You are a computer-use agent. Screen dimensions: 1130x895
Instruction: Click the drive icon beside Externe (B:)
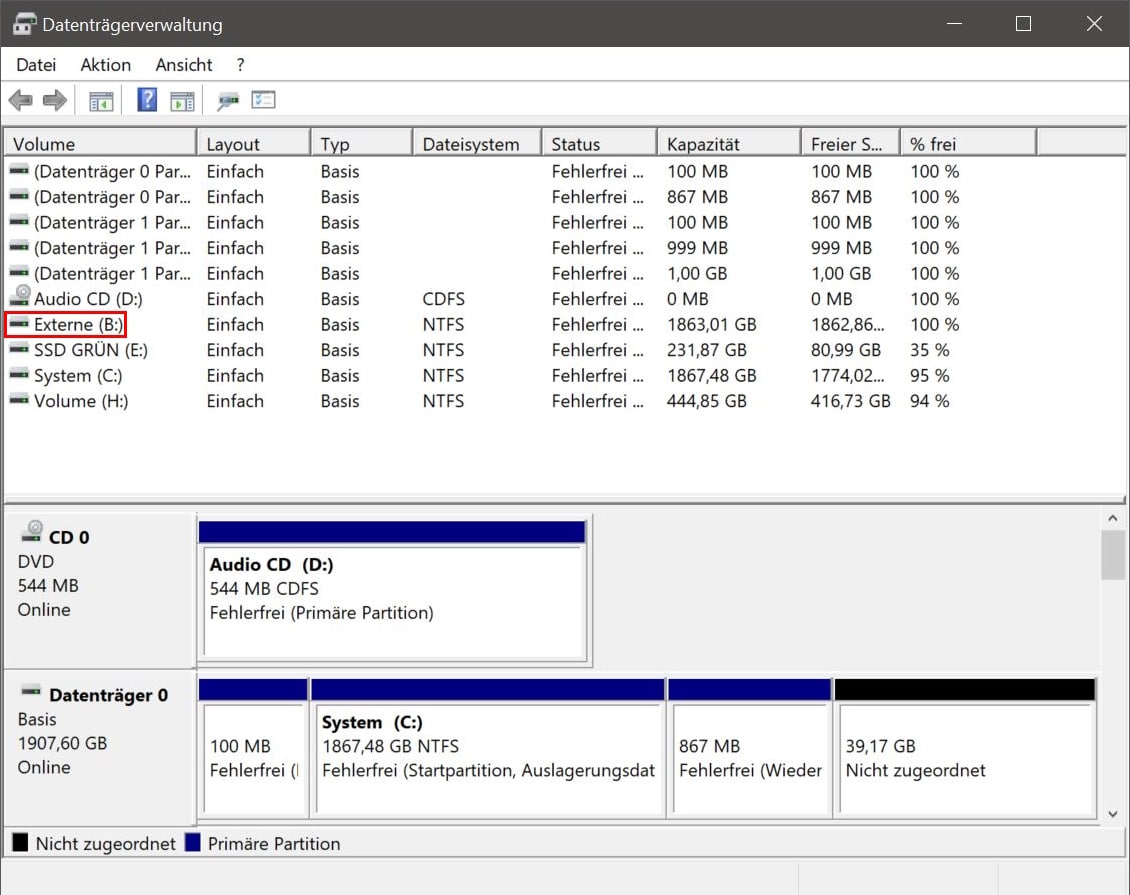[x=19, y=324]
